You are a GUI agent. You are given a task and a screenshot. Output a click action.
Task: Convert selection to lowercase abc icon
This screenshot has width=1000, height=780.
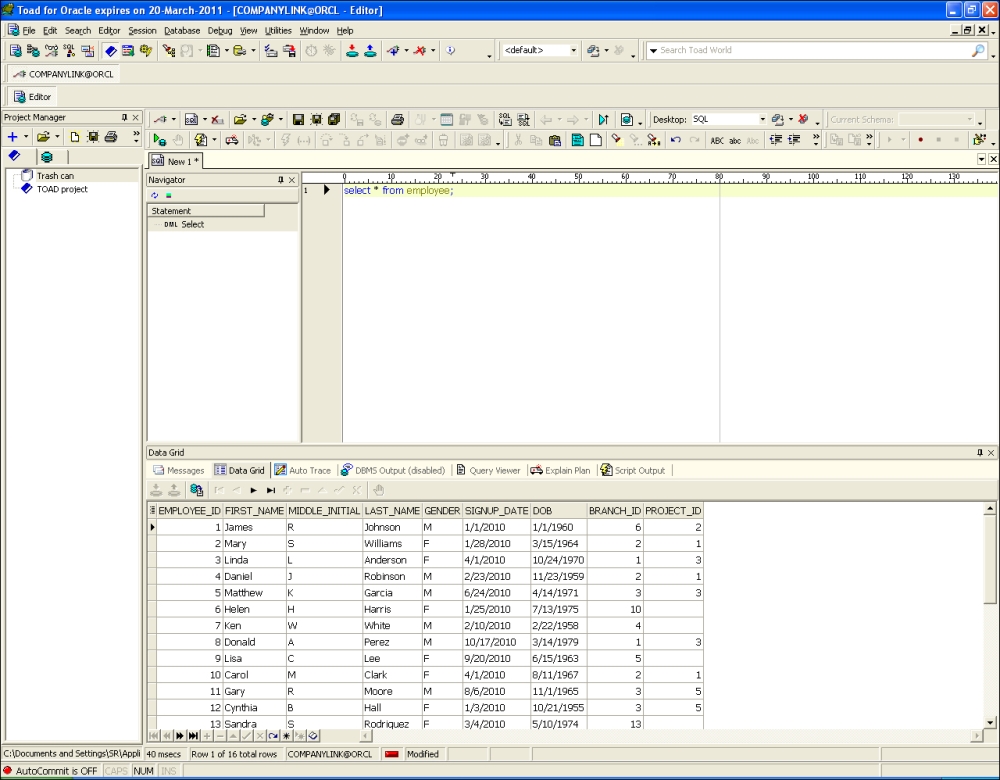pos(735,140)
